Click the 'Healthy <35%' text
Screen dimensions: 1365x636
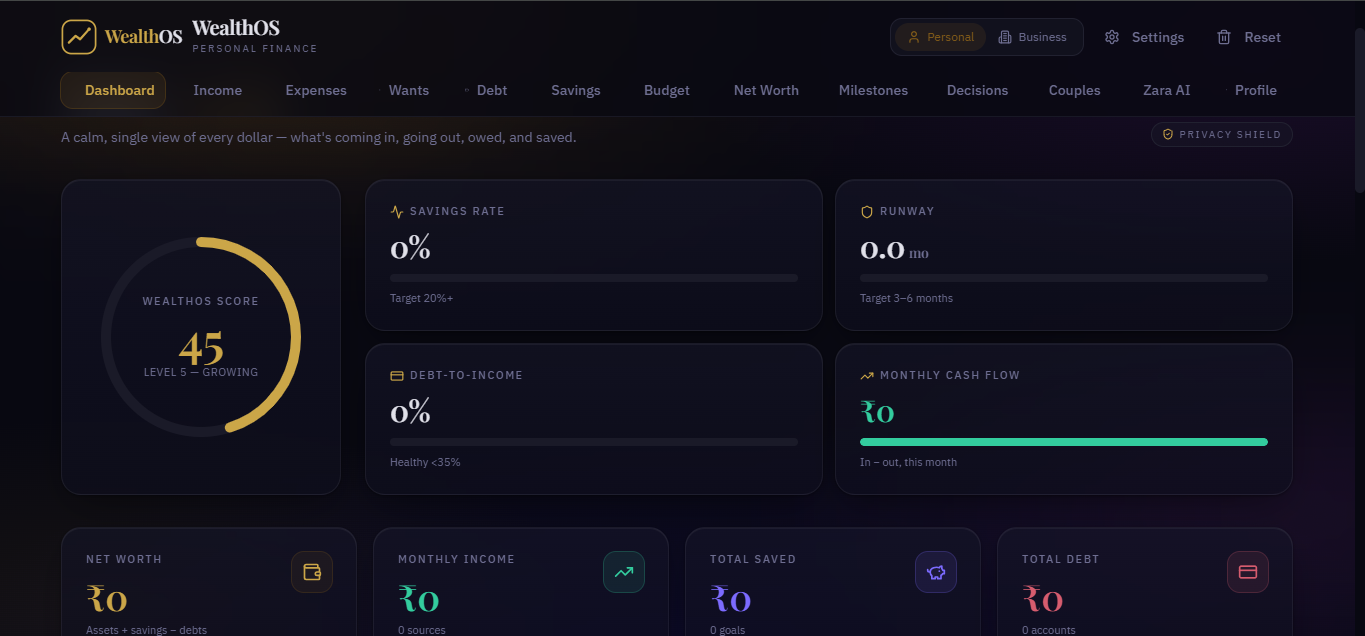425,462
